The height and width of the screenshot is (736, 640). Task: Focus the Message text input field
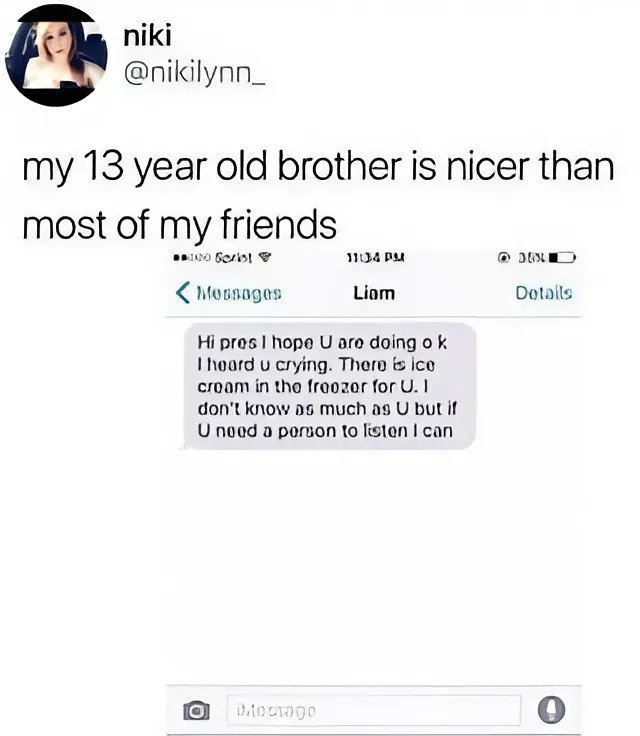(374, 710)
